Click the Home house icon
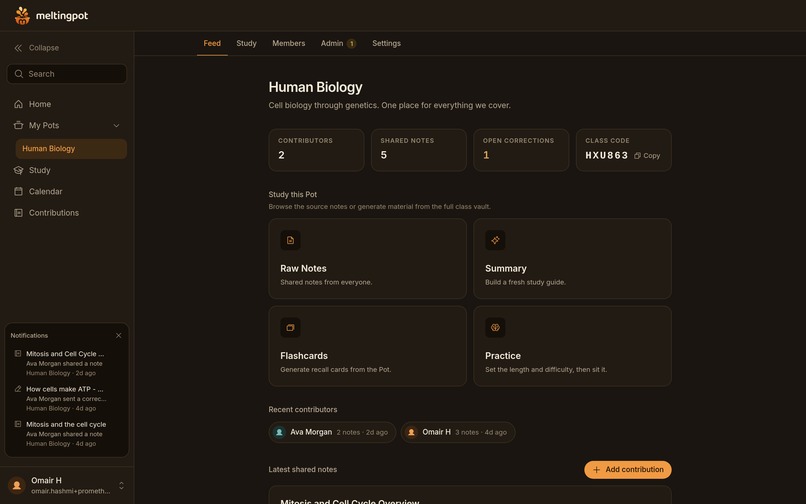This screenshot has width=806, height=504. tap(19, 104)
